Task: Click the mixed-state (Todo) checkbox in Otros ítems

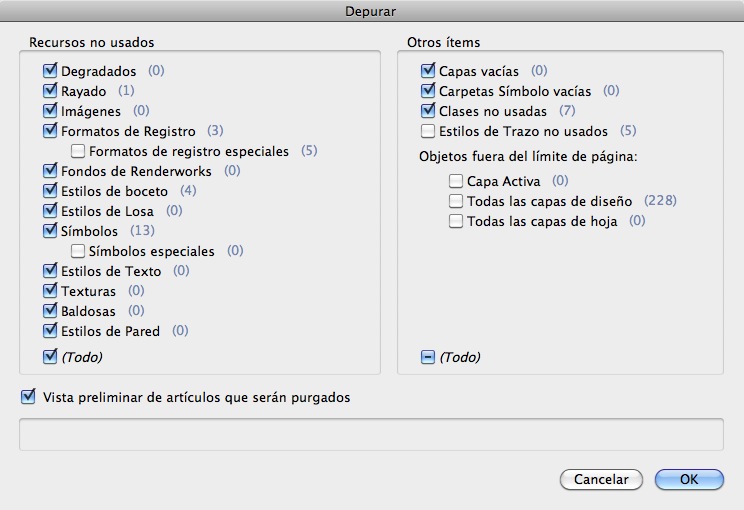Action: (428, 357)
